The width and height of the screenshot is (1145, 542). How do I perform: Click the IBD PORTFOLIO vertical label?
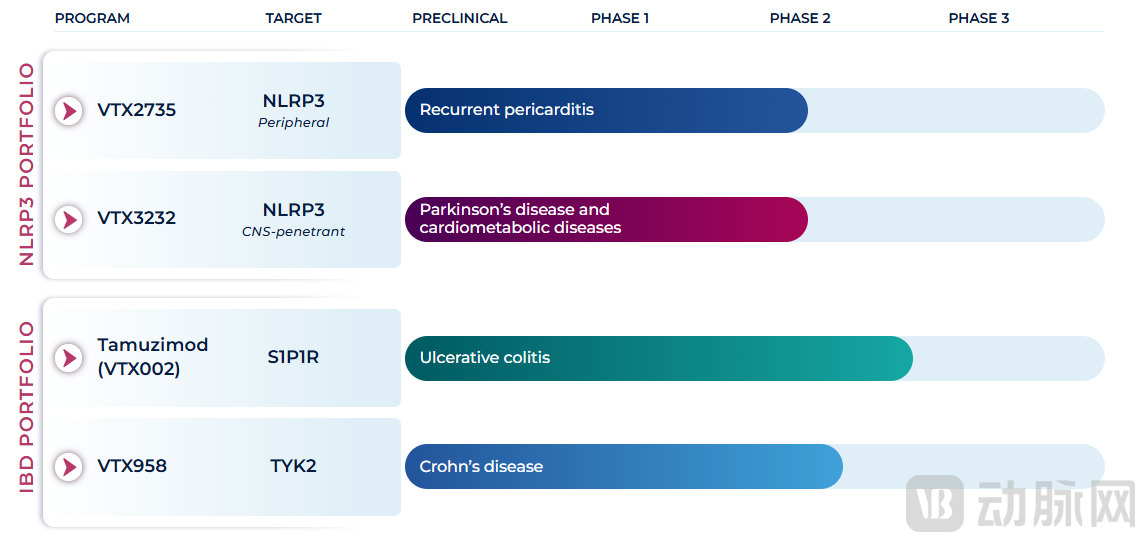coord(26,407)
